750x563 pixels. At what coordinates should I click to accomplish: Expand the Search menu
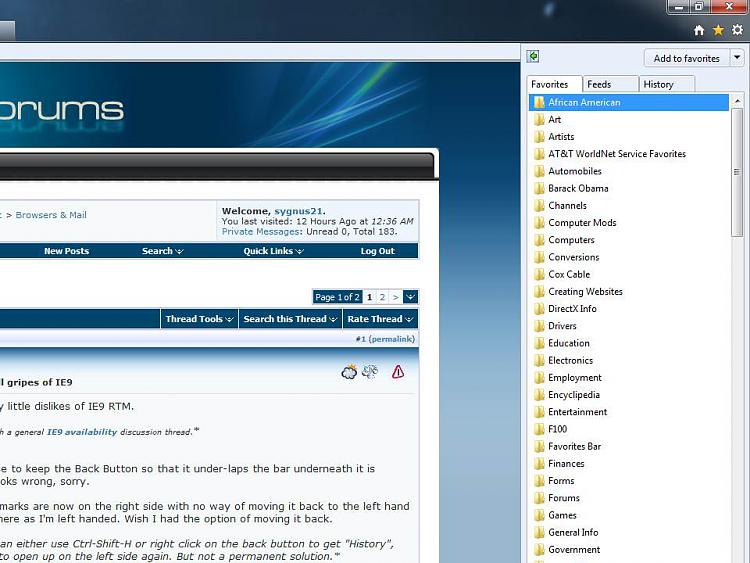pyautogui.click(x=162, y=251)
